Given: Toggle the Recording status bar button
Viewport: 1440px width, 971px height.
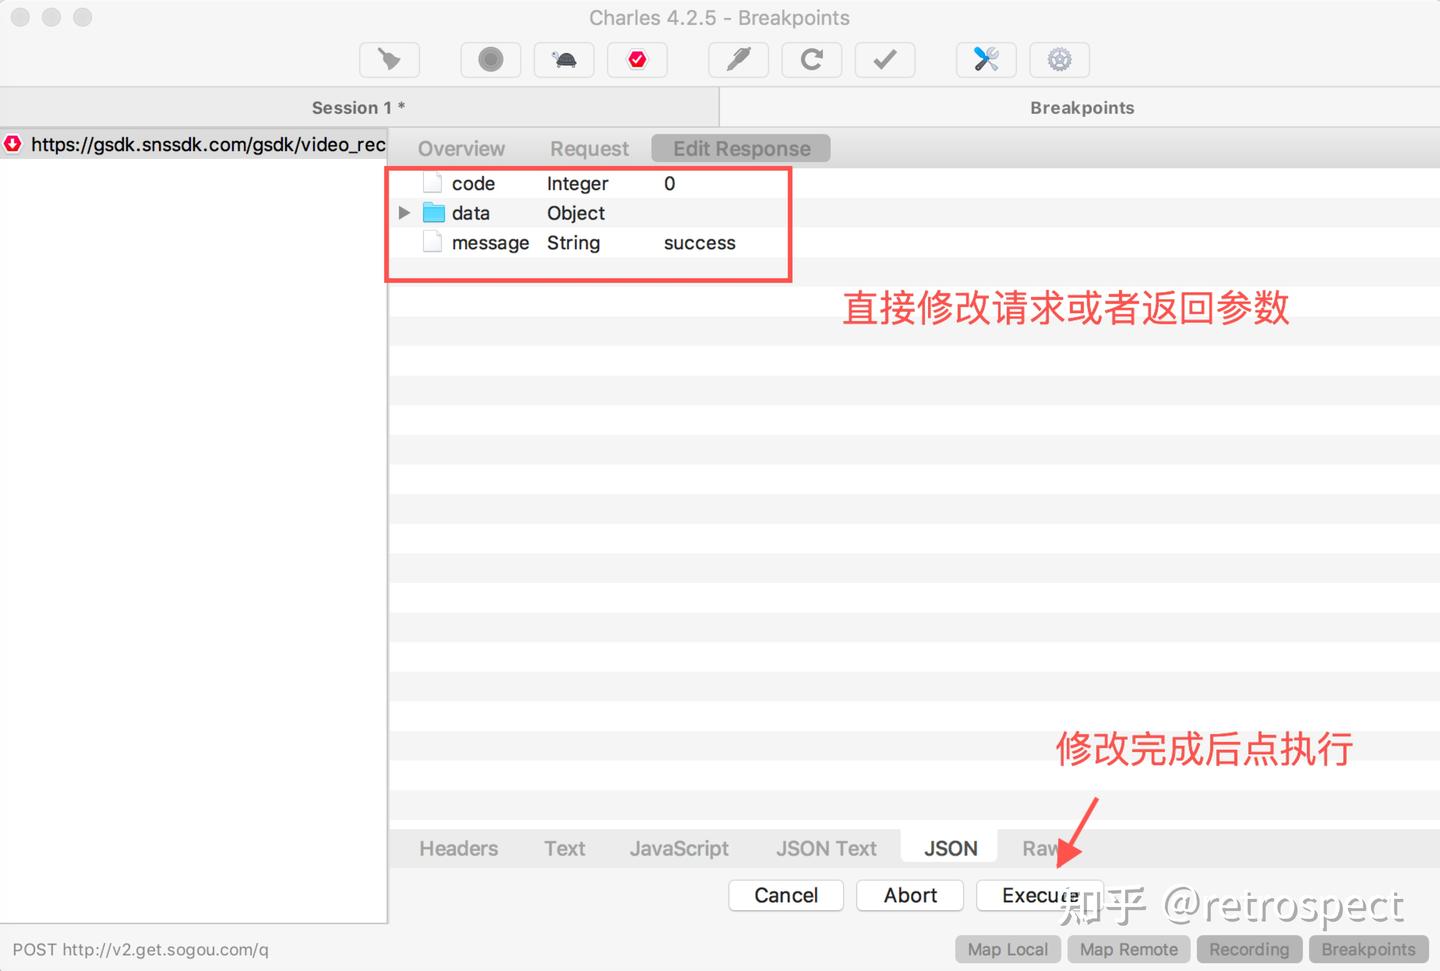Looking at the screenshot, I should [x=1249, y=949].
